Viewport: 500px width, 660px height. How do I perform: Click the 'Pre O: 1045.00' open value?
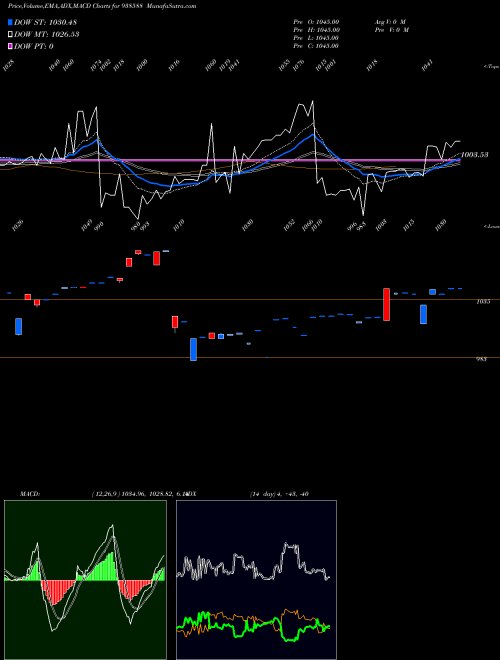pyautogui.click(x=316, y=21)
